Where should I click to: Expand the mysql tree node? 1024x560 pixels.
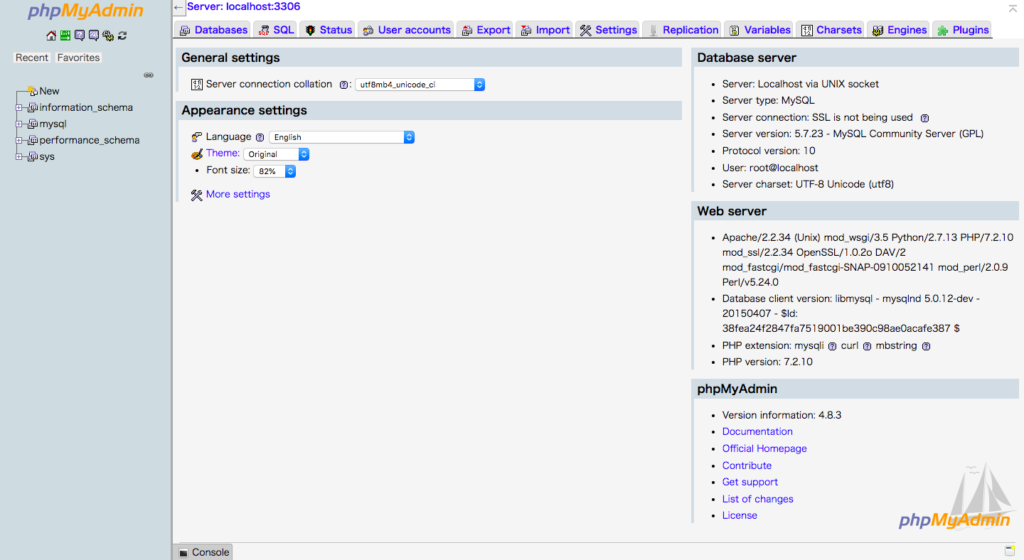point(19,124)
